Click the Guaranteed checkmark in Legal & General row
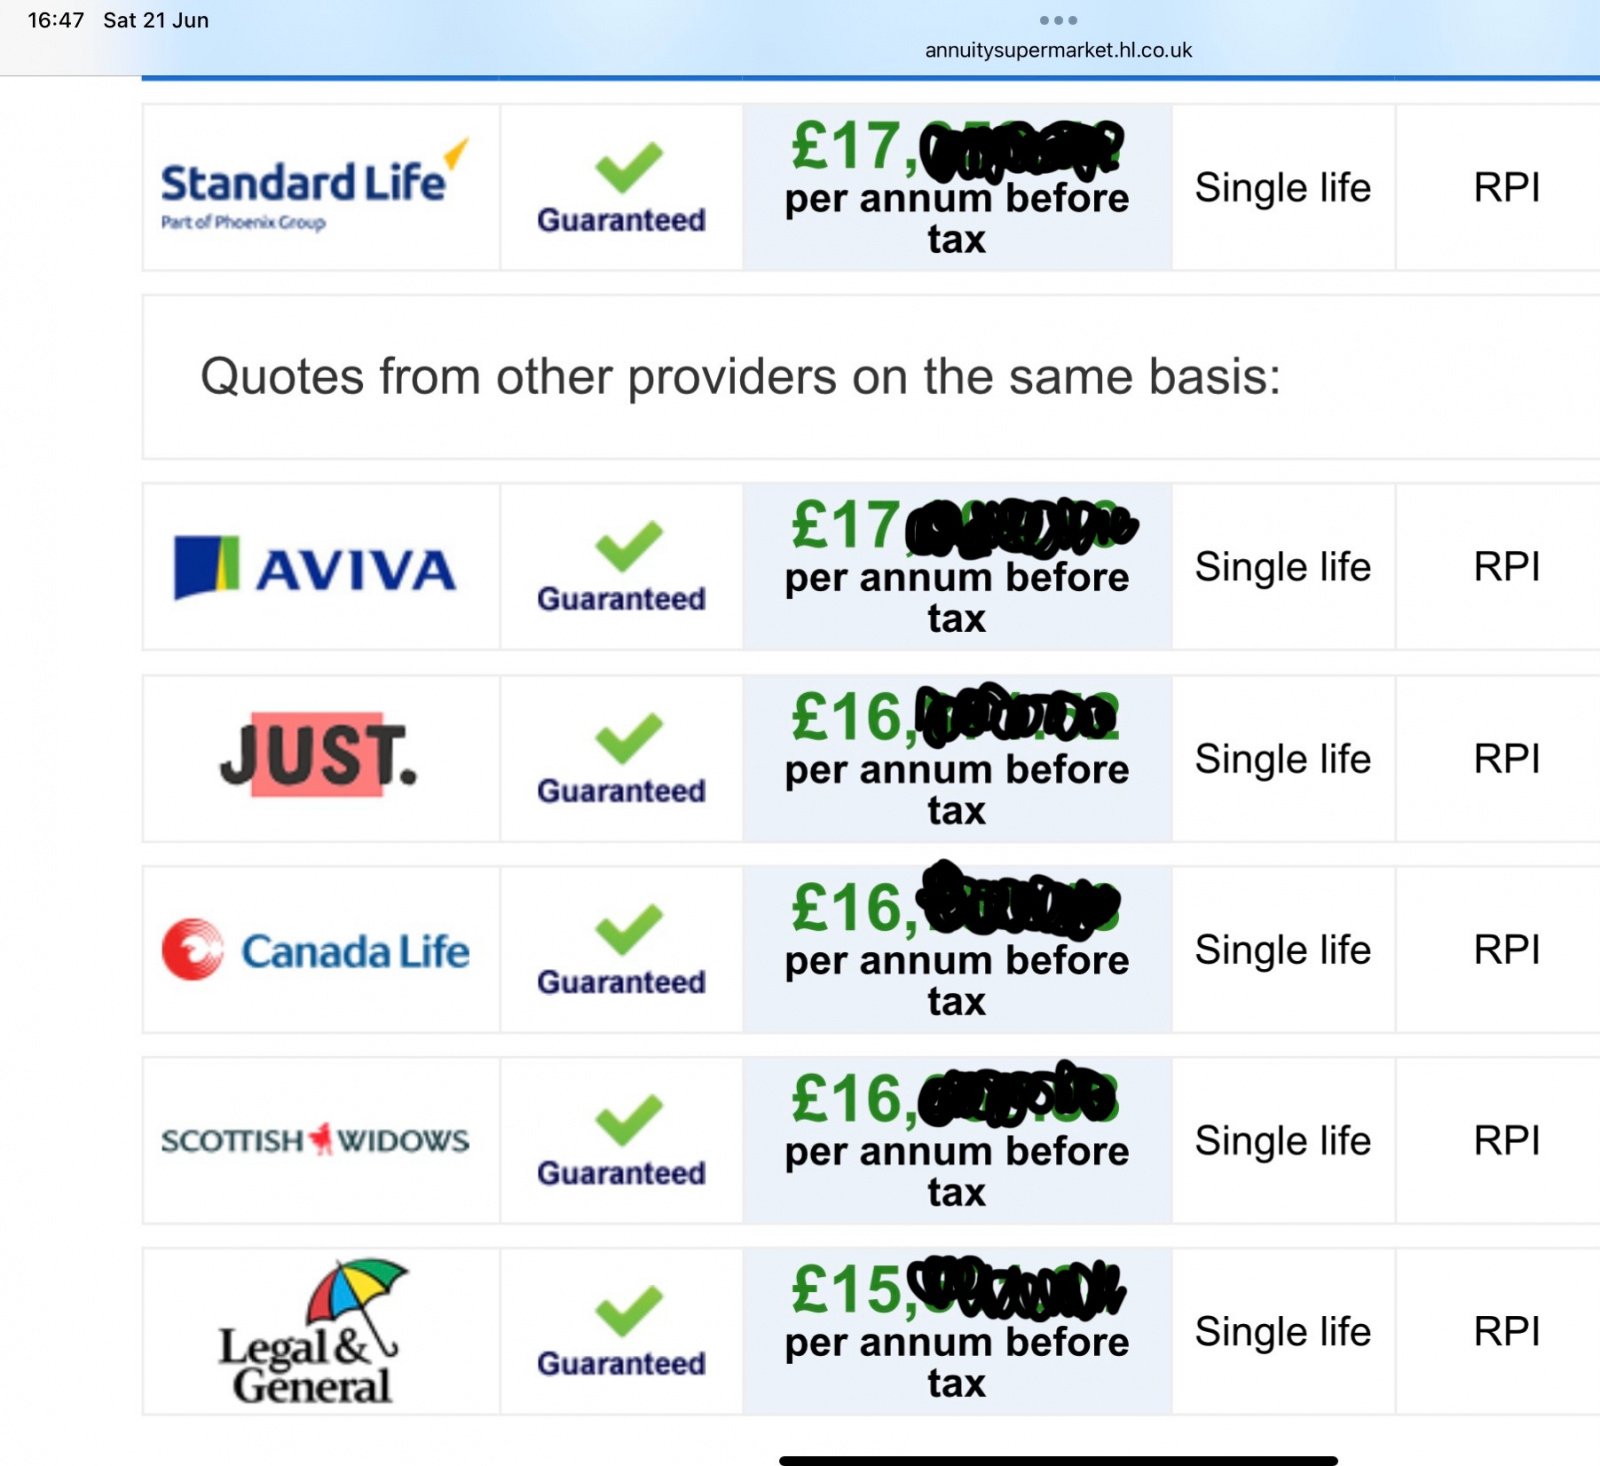The height and width of the screenshot is (1466, 1600). (628, 1311)
